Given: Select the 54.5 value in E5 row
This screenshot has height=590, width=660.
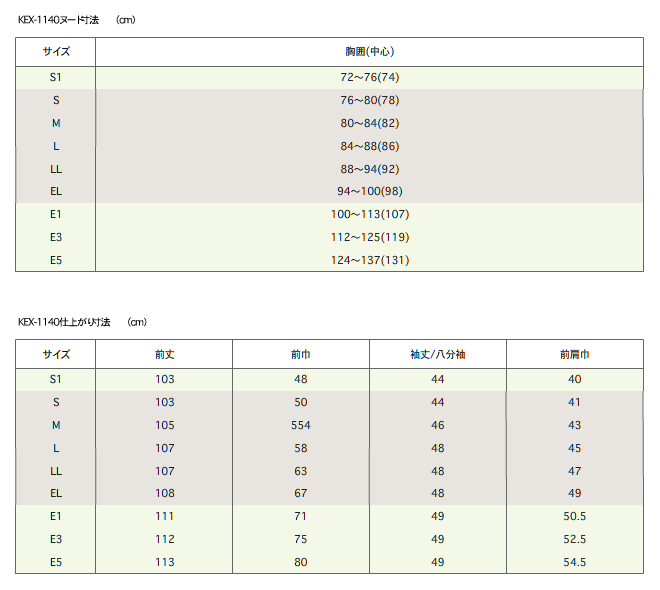Looking at the screenshot, I should [x=575, y=562].
